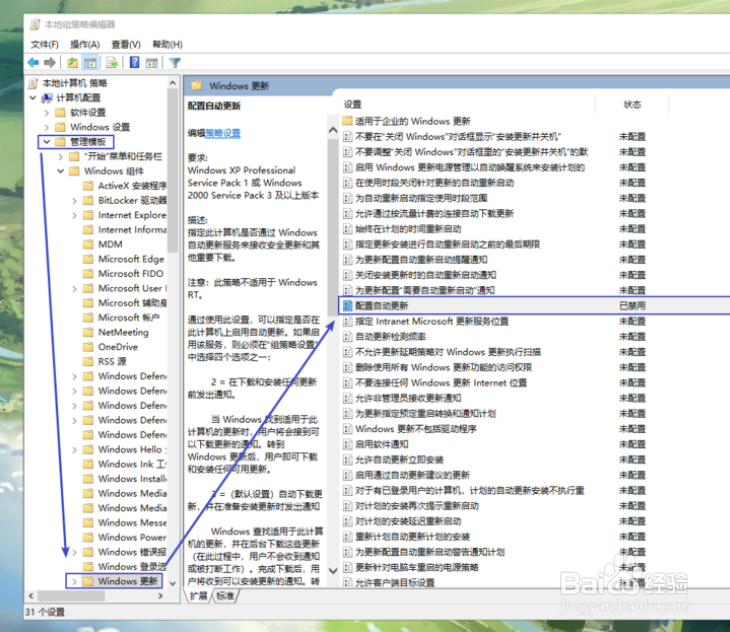Switch to the 扩展 tab
The height and width of the screenshot is (632, 730).
click(x=199, y=596)
